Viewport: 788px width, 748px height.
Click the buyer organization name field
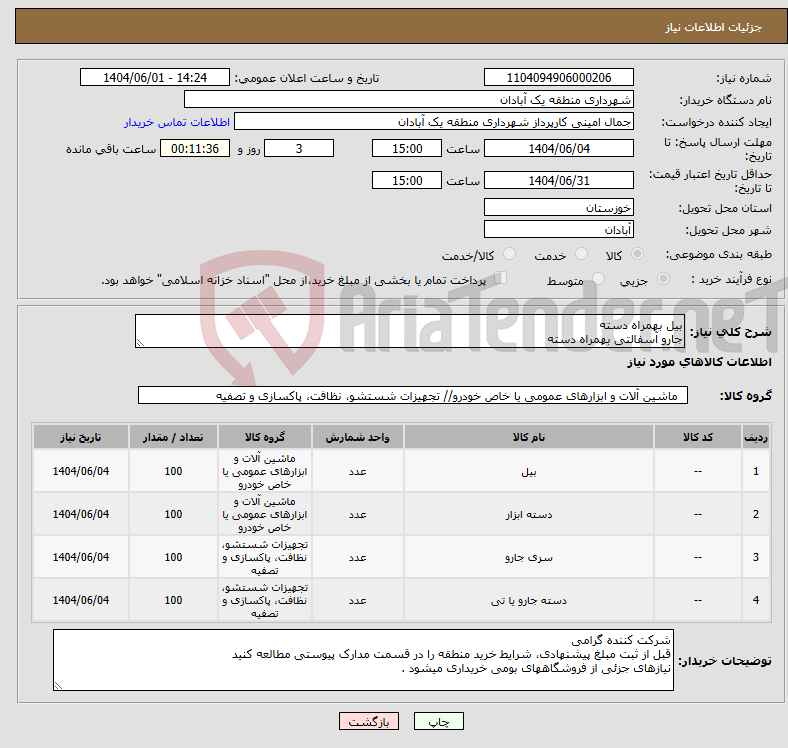pyautogui.click(x=409, y=100)
